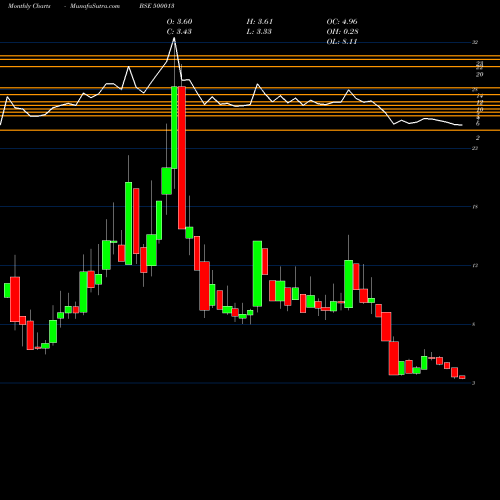
Task: Click the price axis label 32
Action: point(475,42)
